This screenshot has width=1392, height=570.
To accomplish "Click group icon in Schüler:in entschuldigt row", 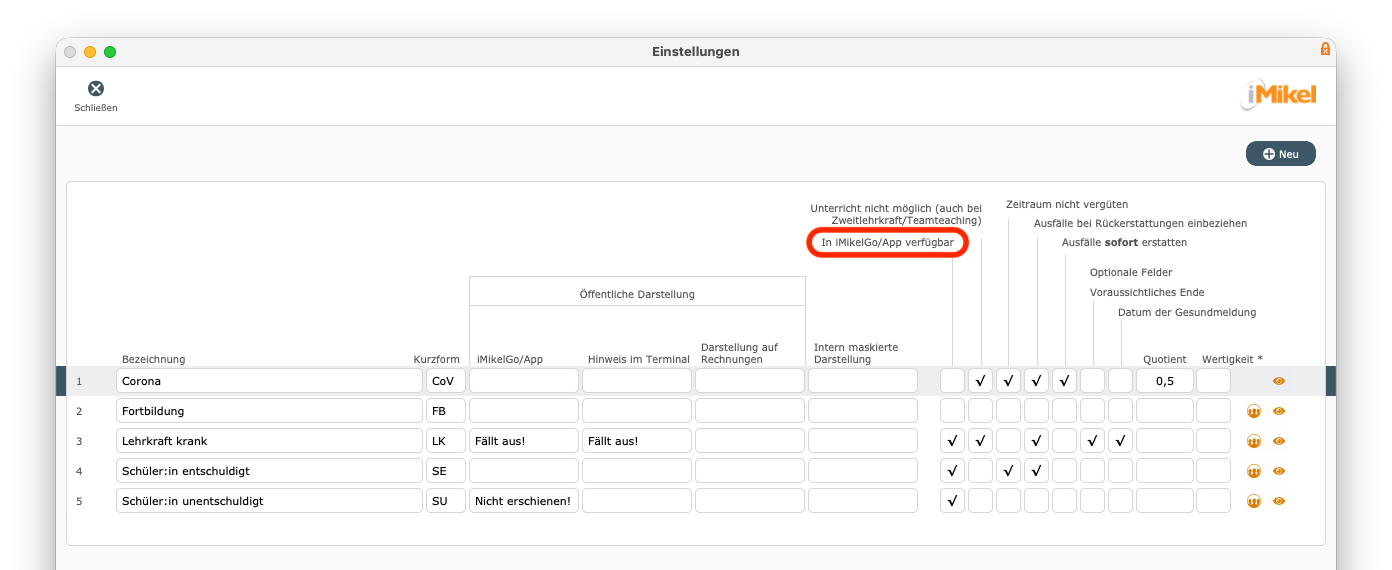I will pos(1254,471).
